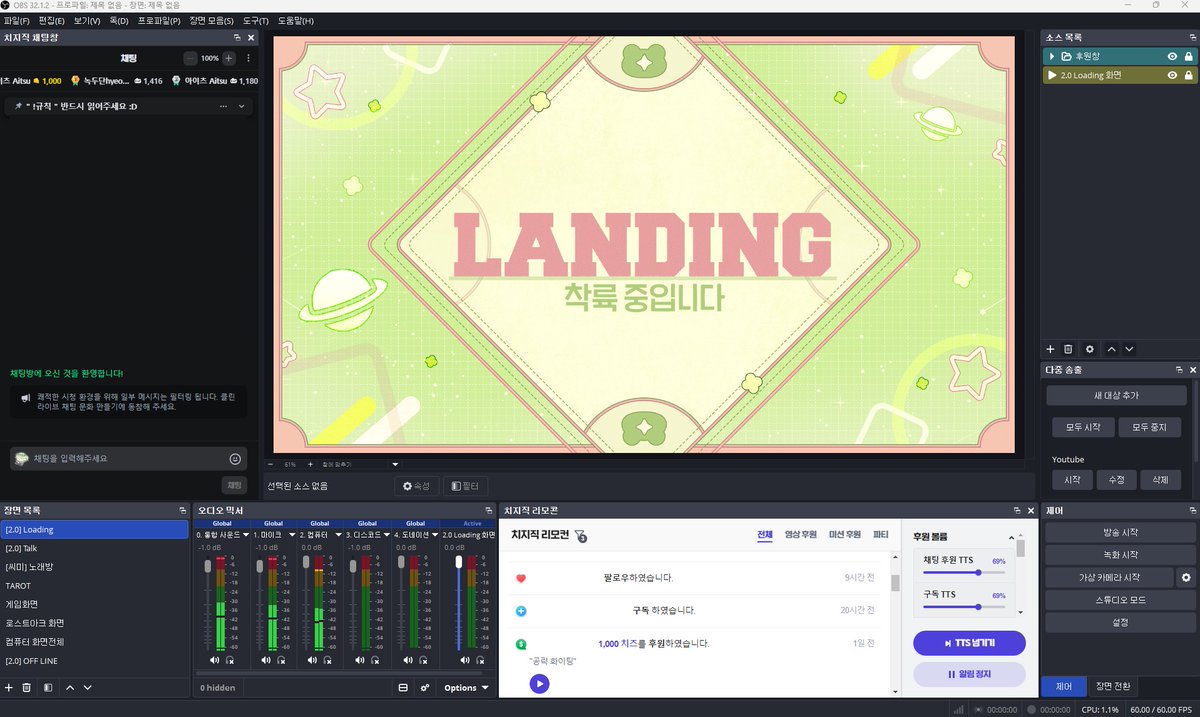The height and width of the screenshot is (717, 1200).
Task: Open filter icon next to 치지직 리모컨
Action: tap(580, 536)
